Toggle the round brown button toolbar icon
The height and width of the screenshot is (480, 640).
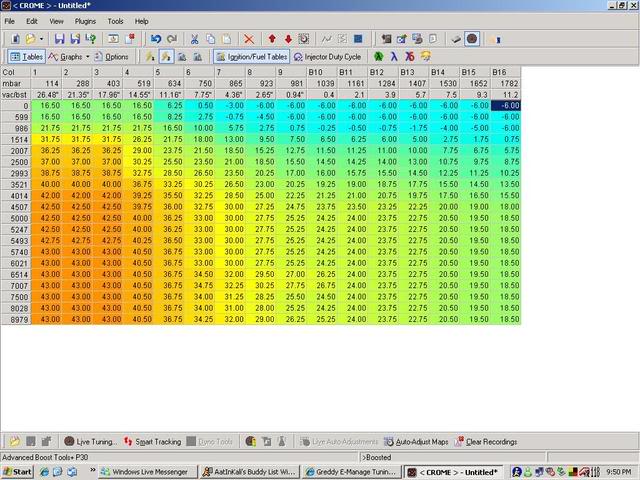(x=472, y=39)
